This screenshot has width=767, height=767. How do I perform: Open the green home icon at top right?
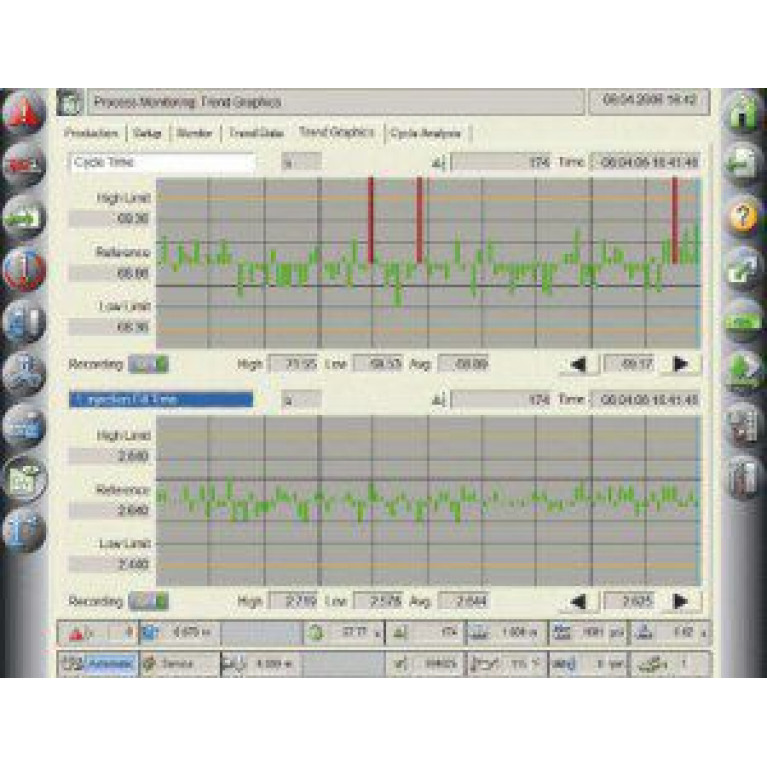(x=743, y=112)
